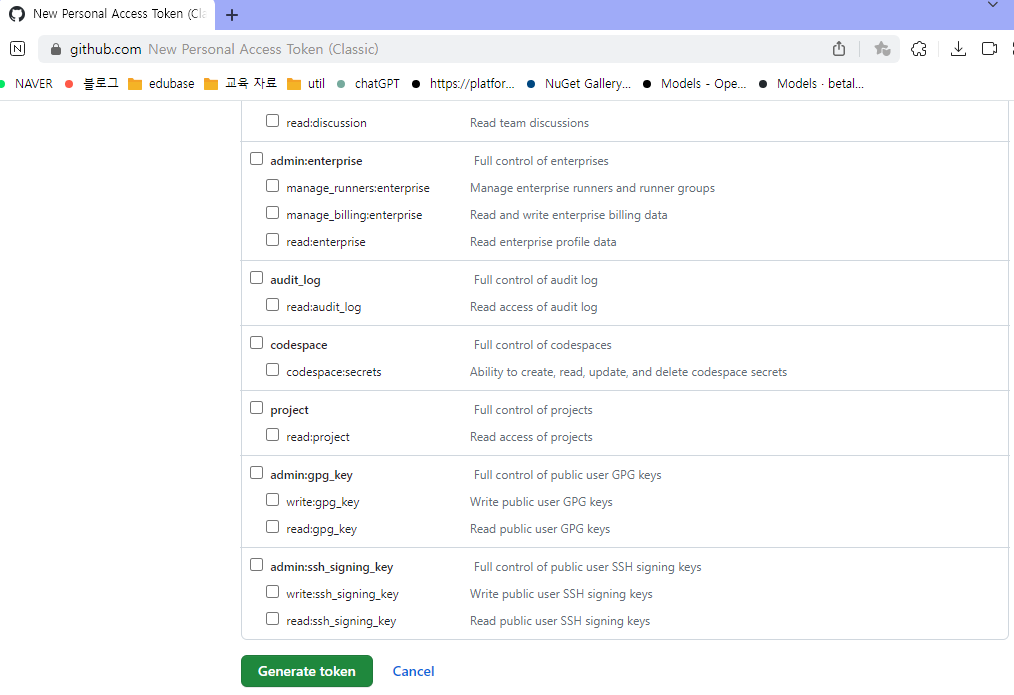The width and height of the screenshot is (1014, 695).
Task: Click the bookmark star icon
Action: coord(882,48)
